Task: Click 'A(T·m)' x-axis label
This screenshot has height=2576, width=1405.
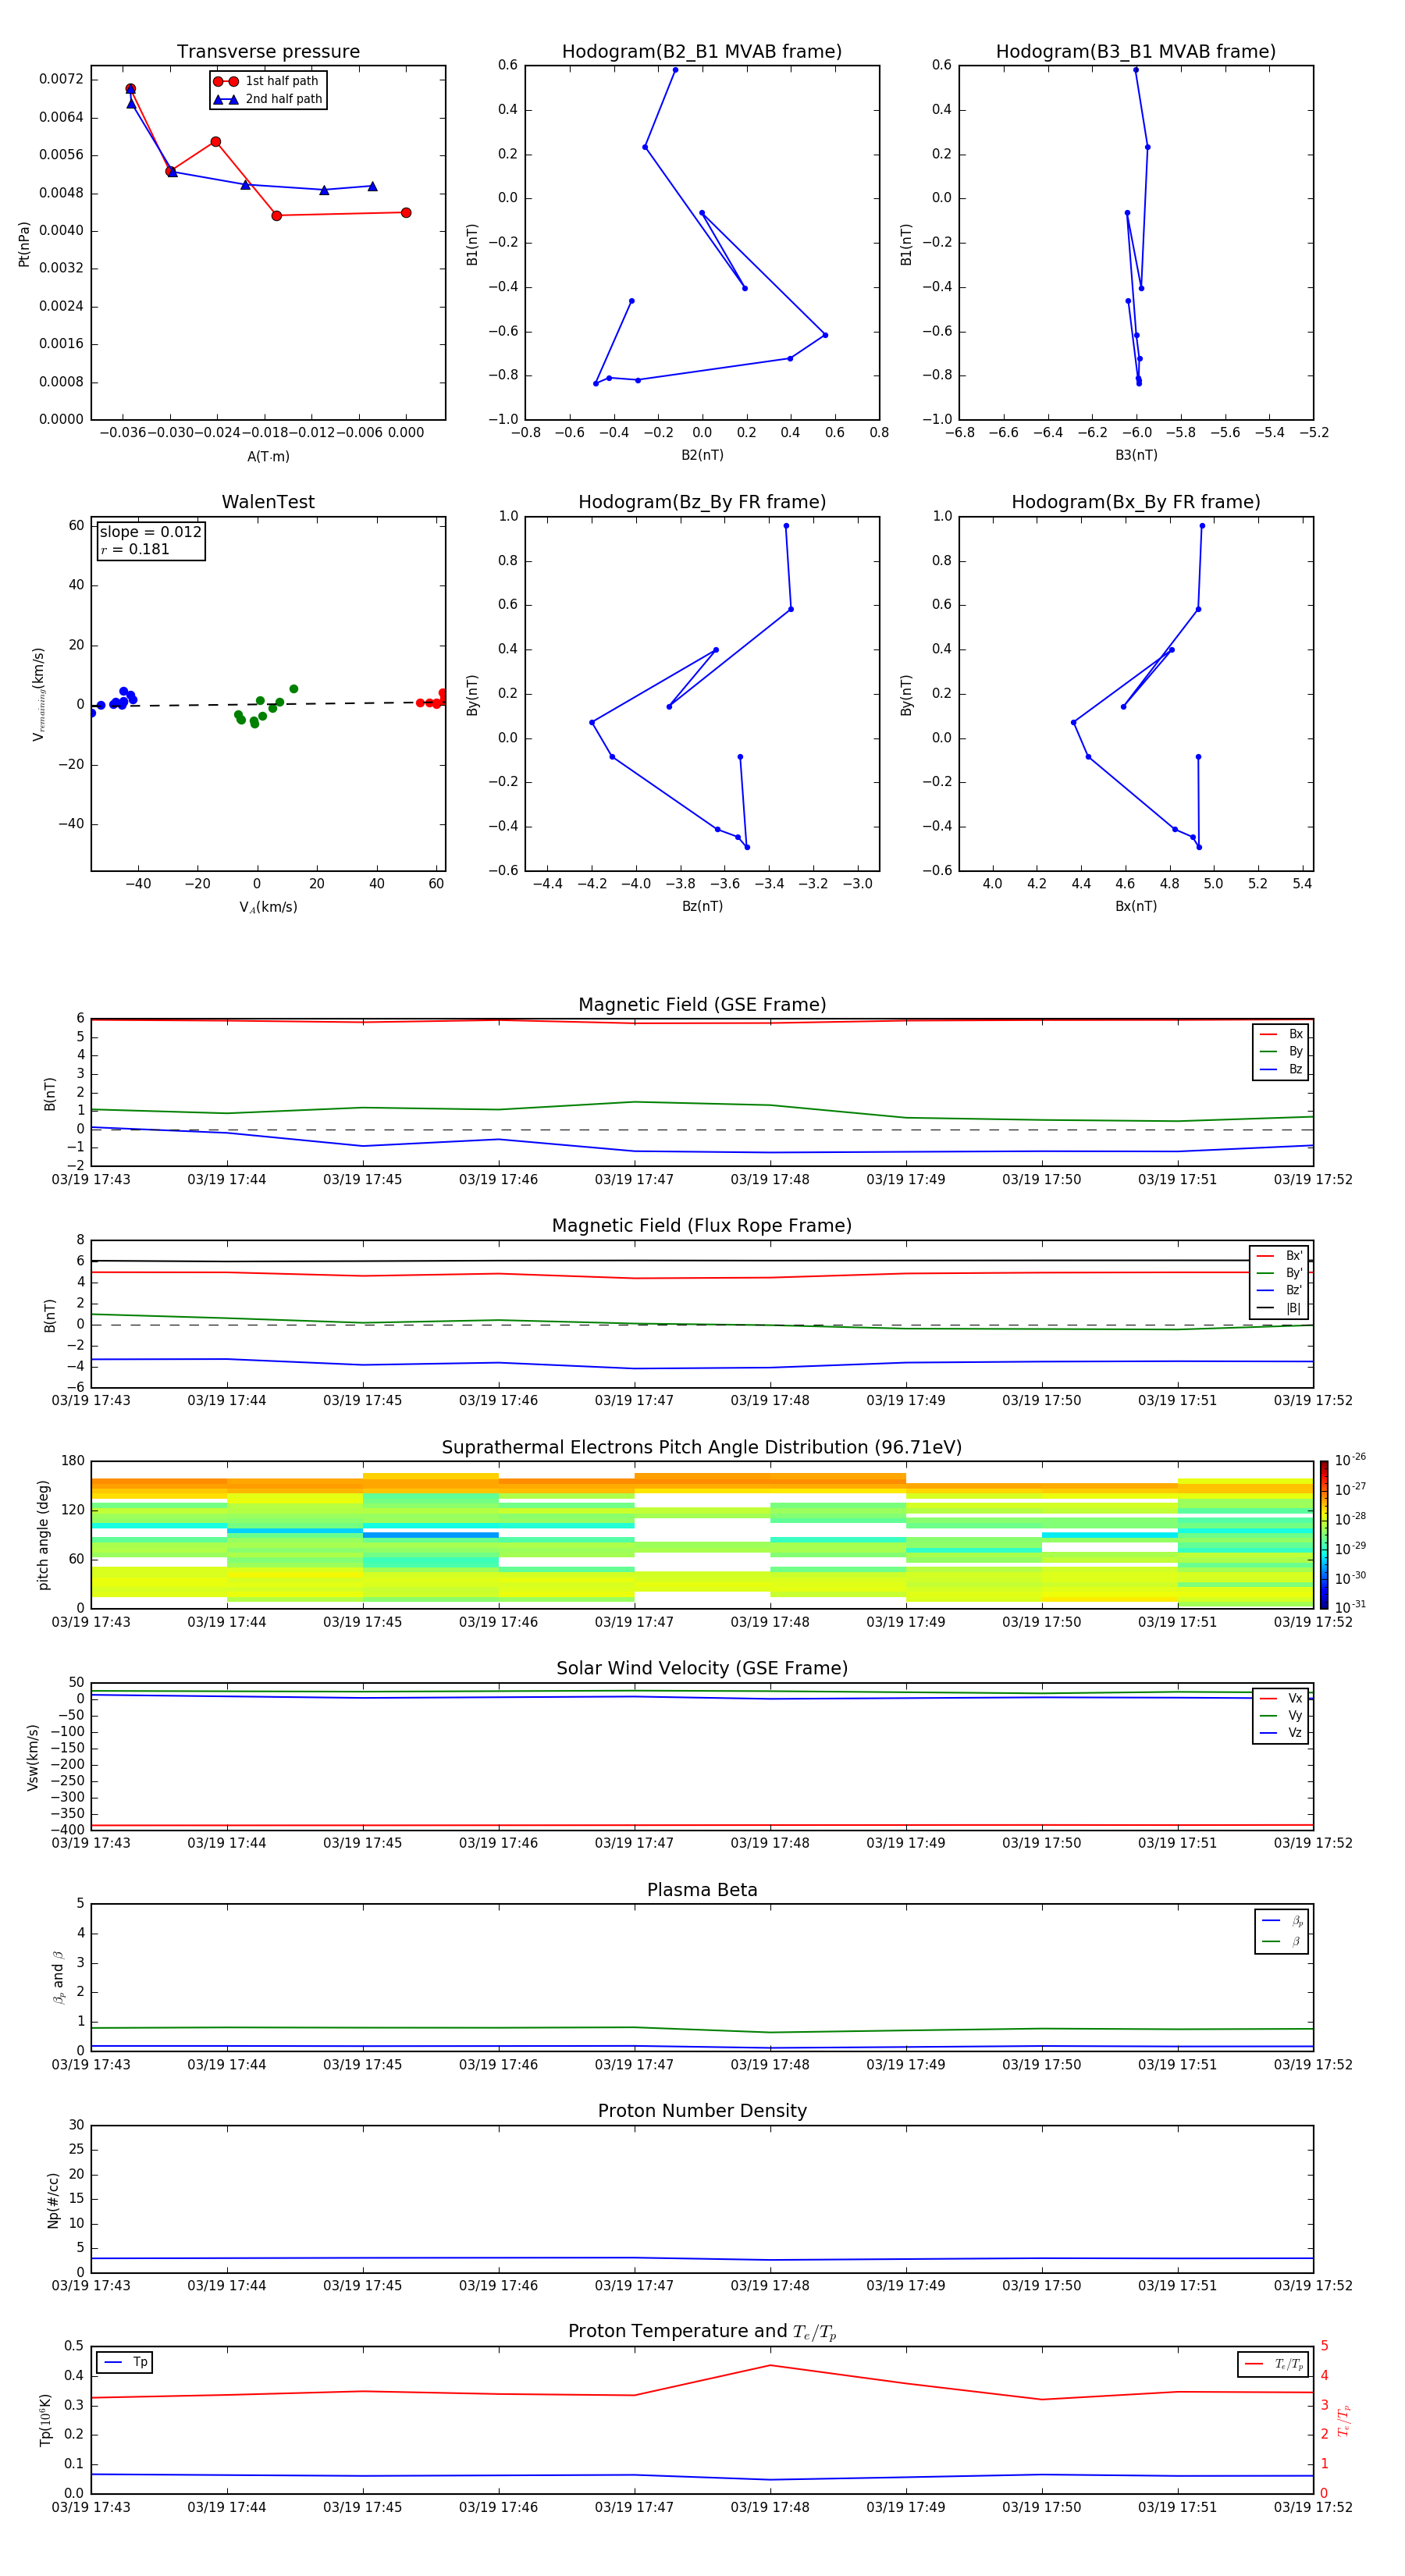Action: [268, 456]
